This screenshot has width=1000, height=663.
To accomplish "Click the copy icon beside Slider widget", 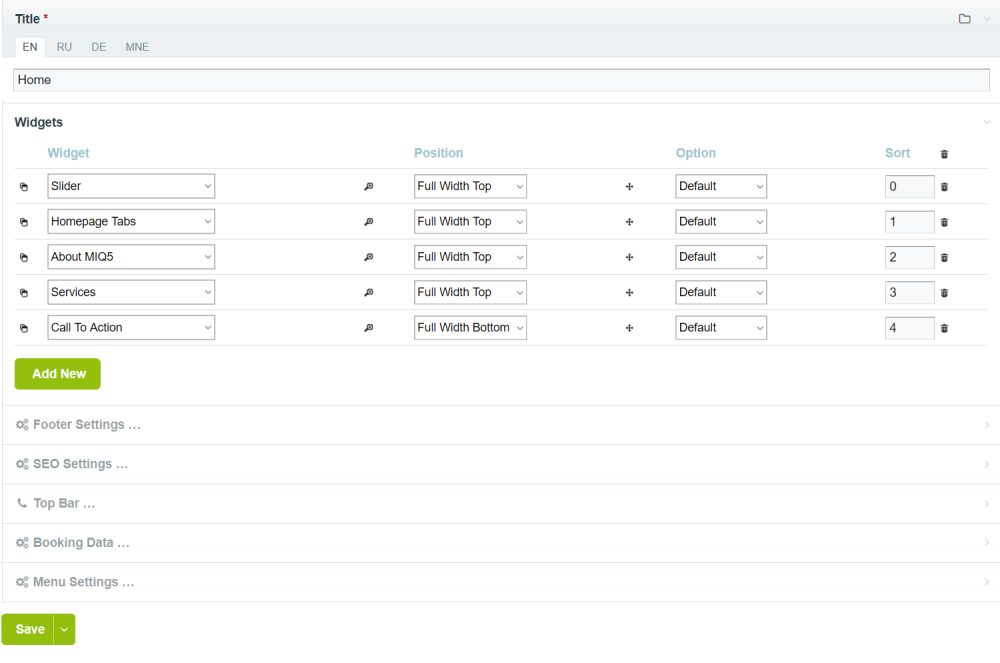I will [24, 187].
